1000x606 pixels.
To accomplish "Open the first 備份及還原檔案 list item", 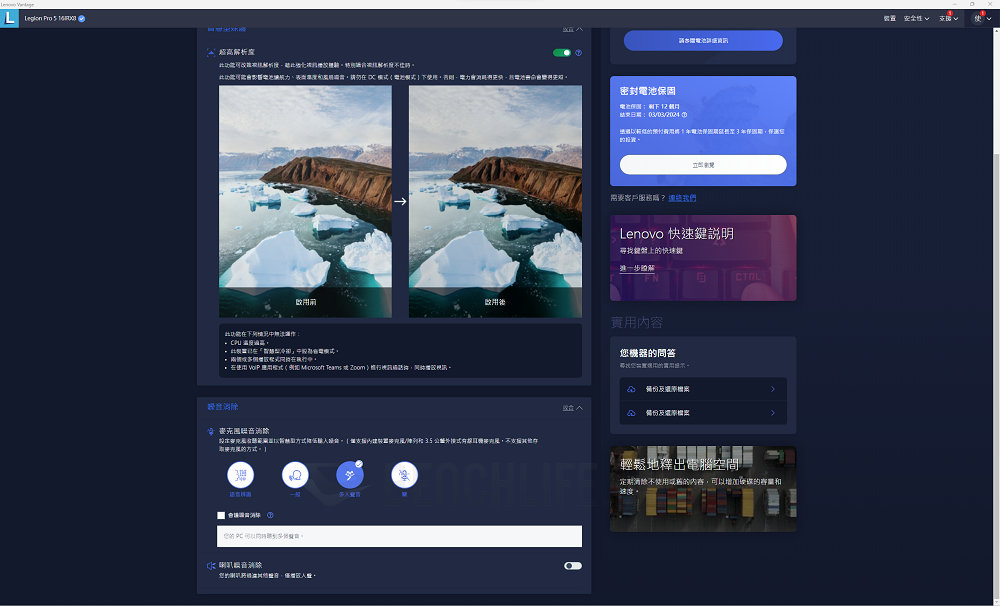I will point(702,388).
